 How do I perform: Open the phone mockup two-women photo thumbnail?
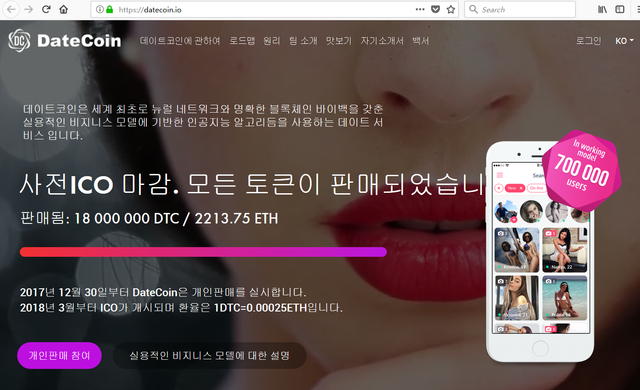[x=517, y=250]
